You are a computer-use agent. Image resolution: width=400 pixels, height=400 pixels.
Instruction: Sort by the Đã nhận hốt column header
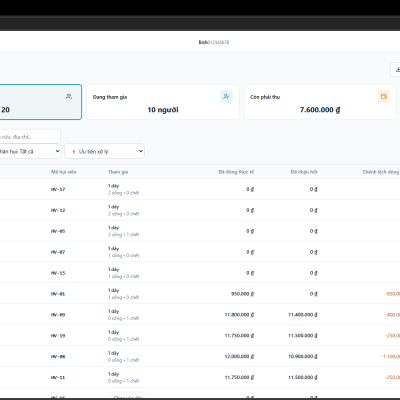pos(304,172)
